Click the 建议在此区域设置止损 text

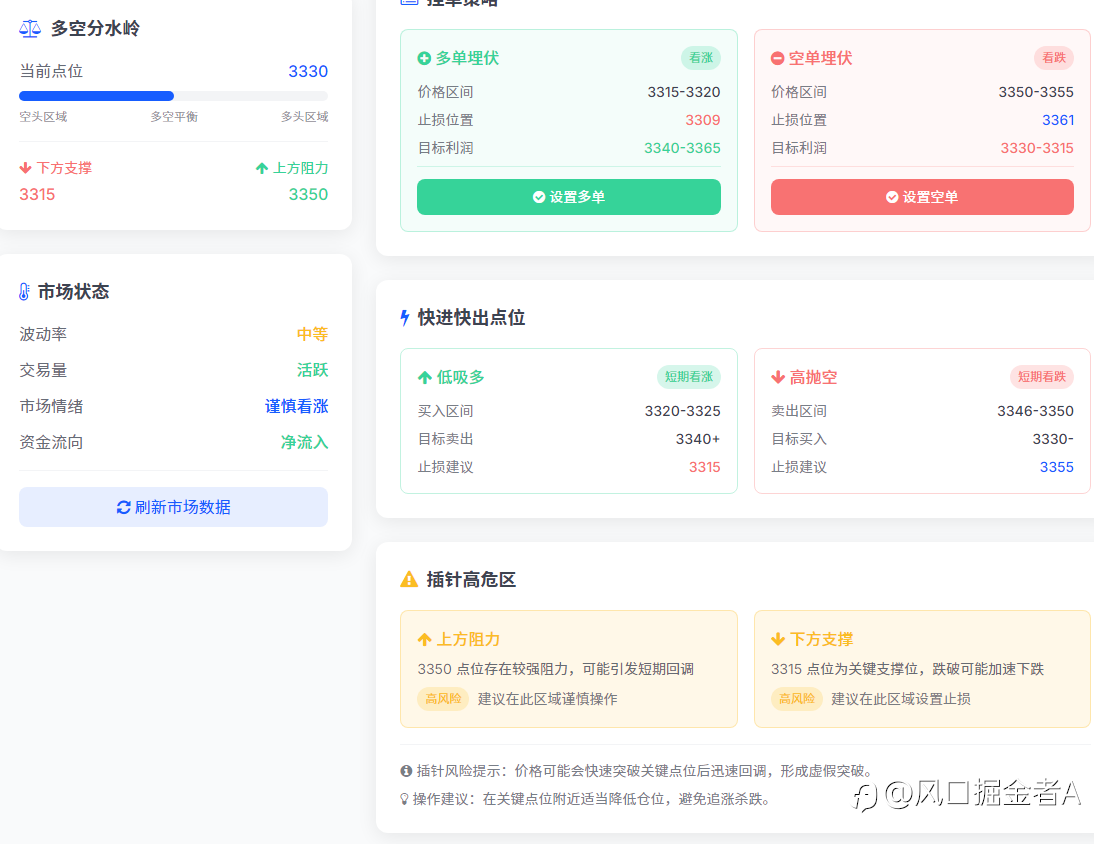[x=901, y=699]
